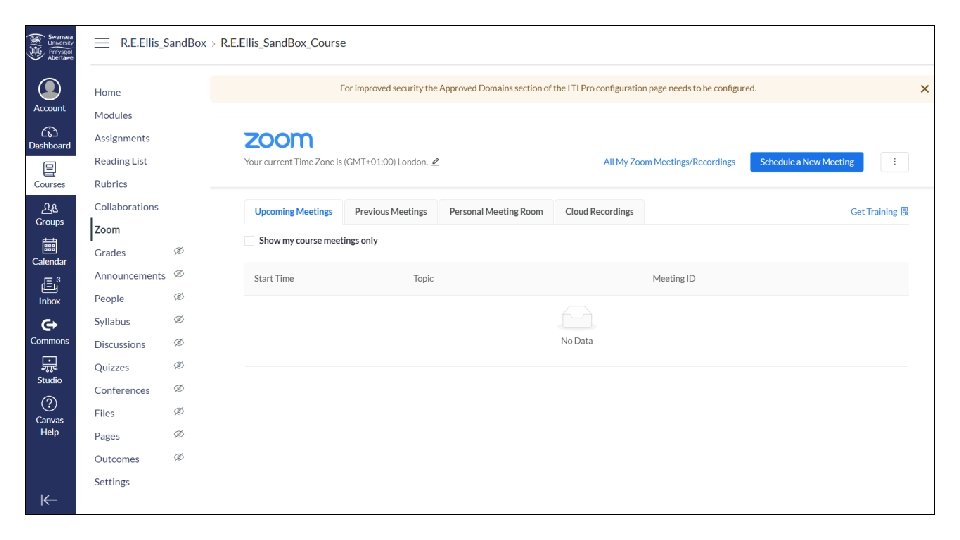Open the Calendar icon
The width and height of the screenshot is (960, 540).
tap(50, 246)
